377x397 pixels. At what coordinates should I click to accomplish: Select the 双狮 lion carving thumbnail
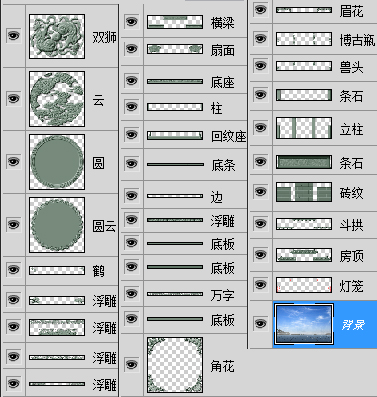(x=57, y=36)
